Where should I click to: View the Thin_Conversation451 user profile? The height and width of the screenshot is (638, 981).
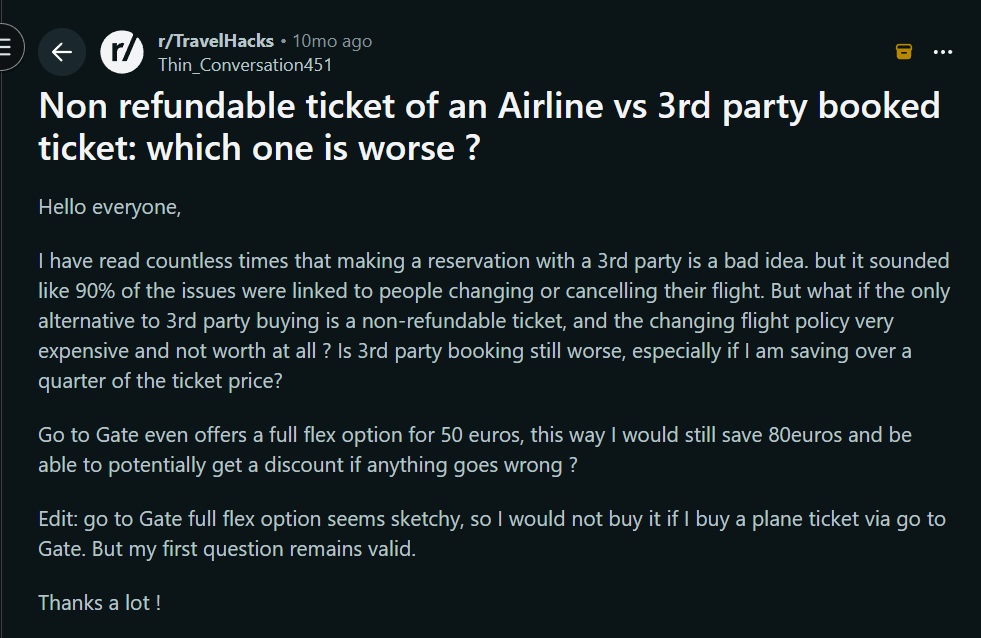point(245,64)
